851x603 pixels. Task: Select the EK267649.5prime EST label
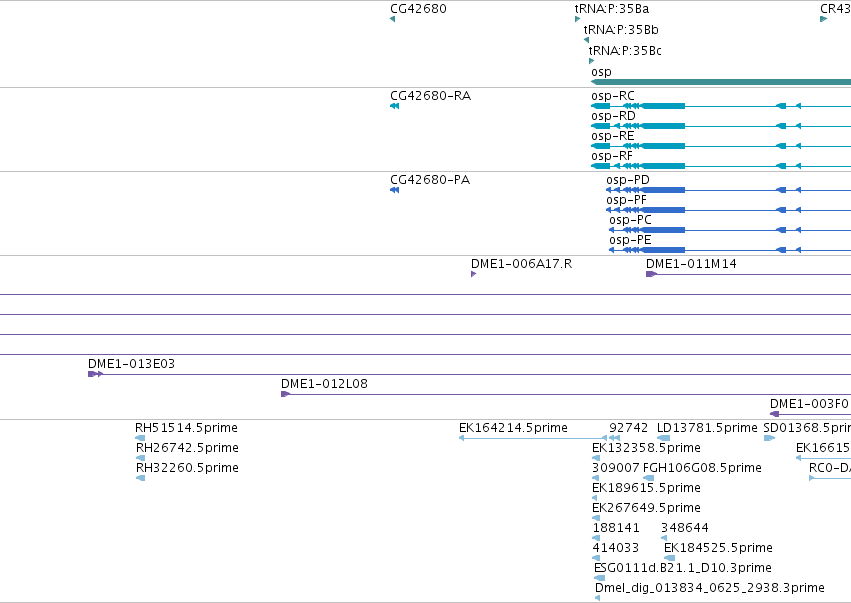(646, 509)
